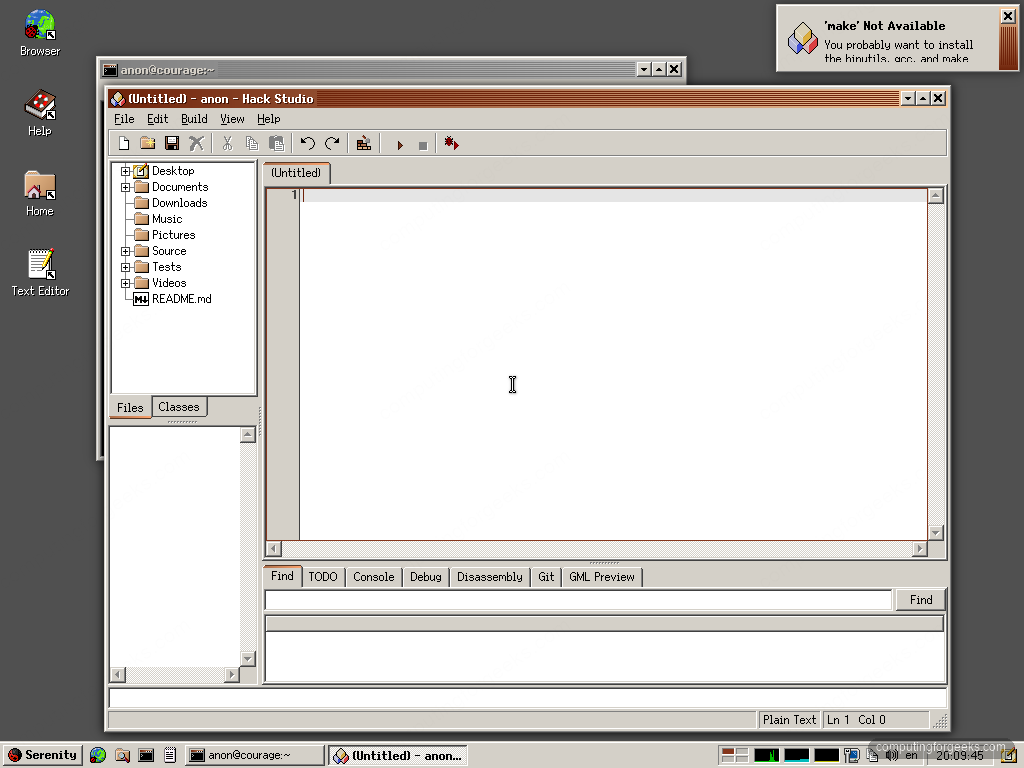Image resolution: width=1024 pixels, height=768 pixels.
Task: Select README.md in the file tree
Action: coord(173,299)
